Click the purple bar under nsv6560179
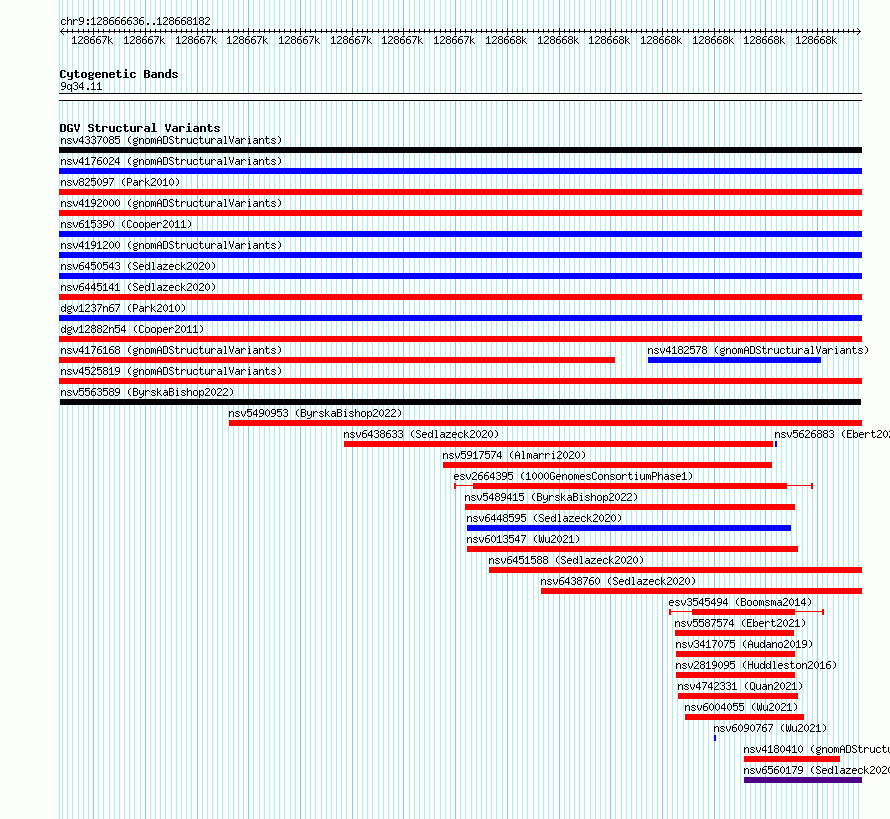The width and height of the screenshot is (890, 819). click(x=803, y=780)
